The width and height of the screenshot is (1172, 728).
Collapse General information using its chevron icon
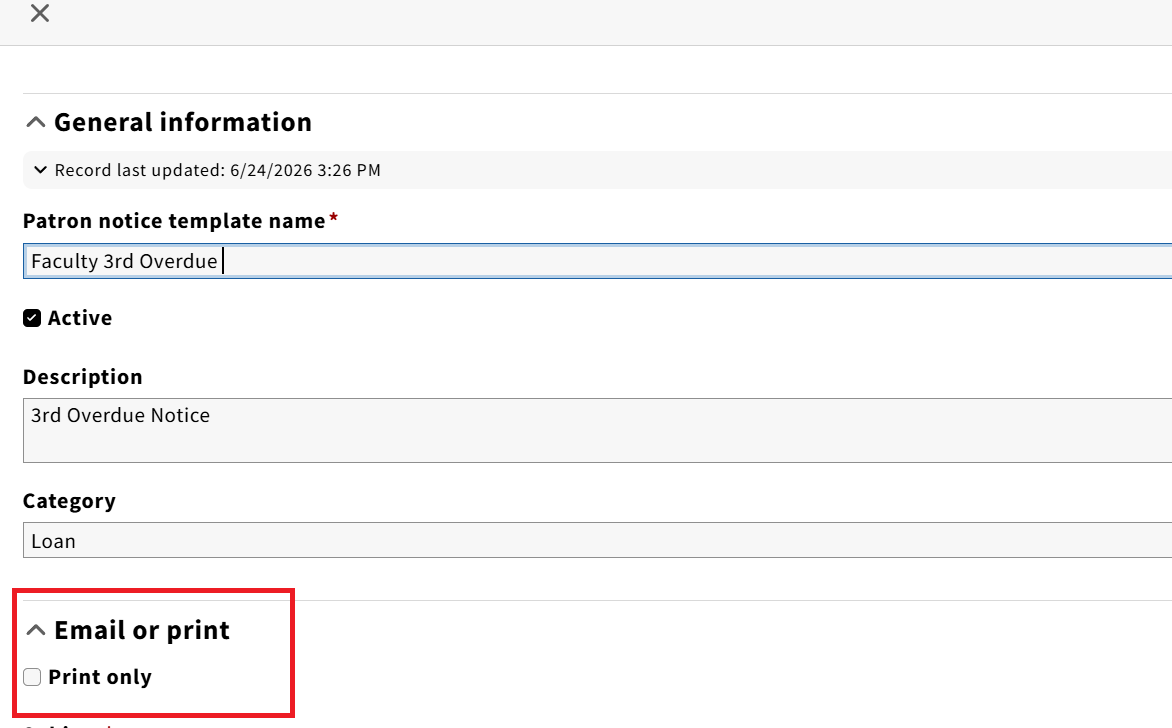click(x=36, y=122)
